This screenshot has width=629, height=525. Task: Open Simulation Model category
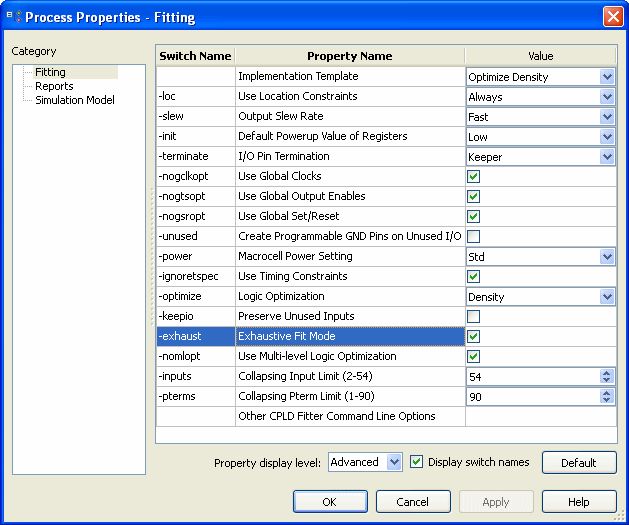(74, 100)
